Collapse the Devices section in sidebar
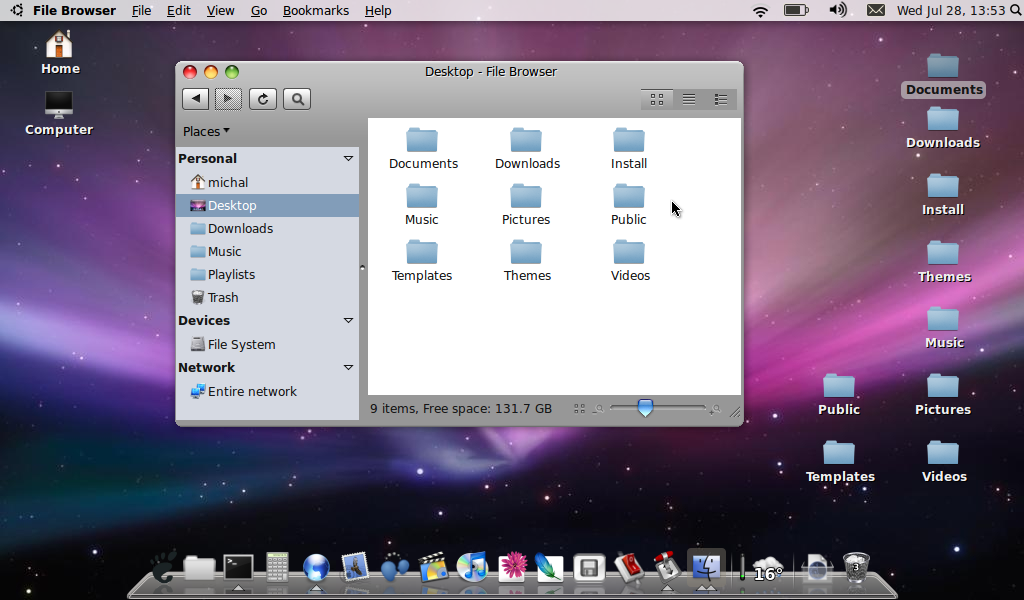The image size is (1024, 600). click(348, 320)
